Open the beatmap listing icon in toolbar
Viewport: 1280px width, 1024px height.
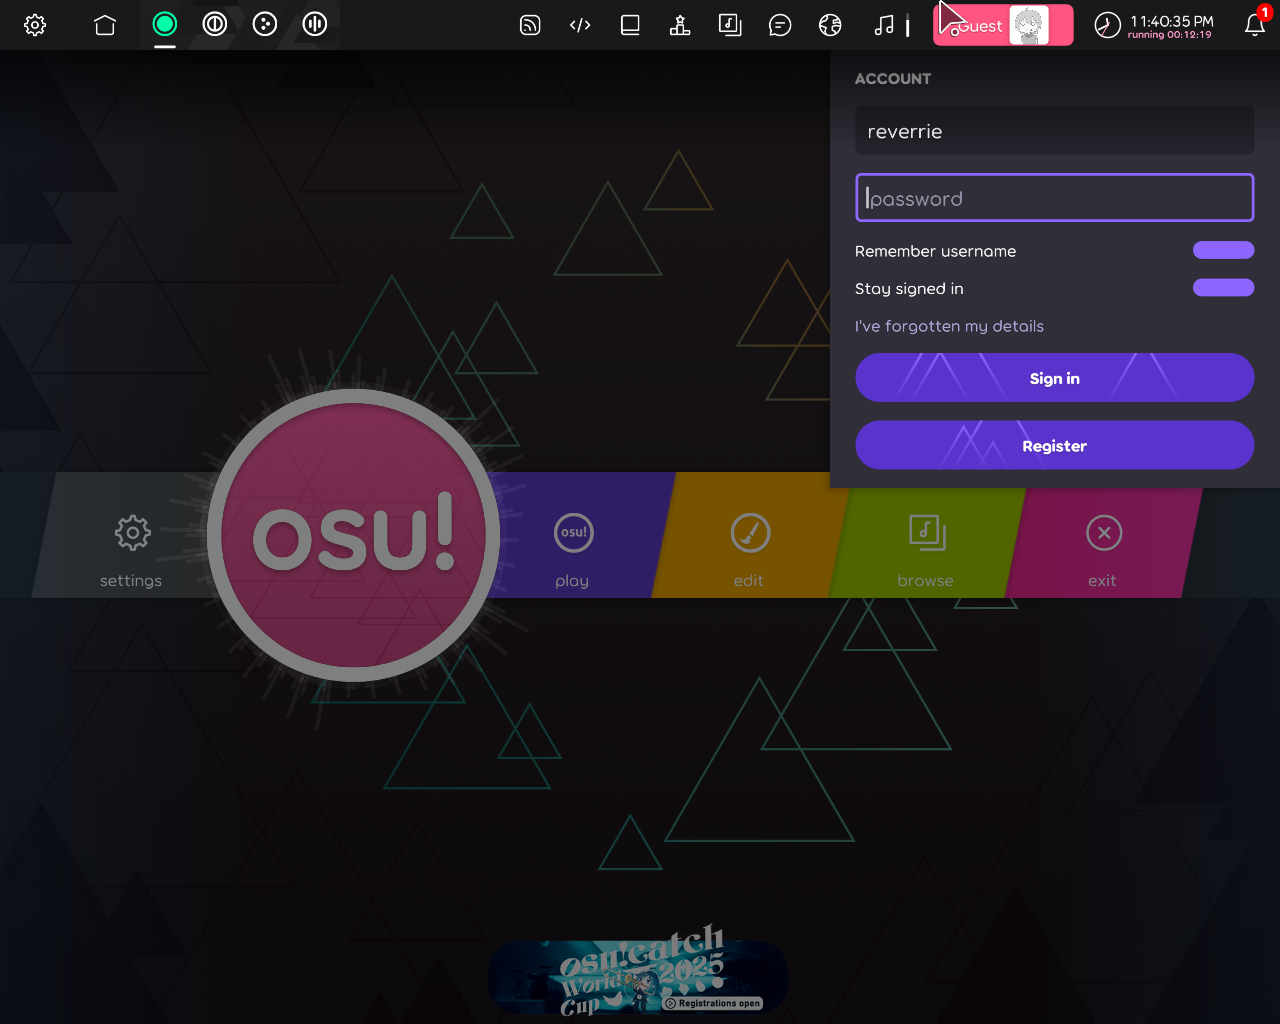(730, 25)
